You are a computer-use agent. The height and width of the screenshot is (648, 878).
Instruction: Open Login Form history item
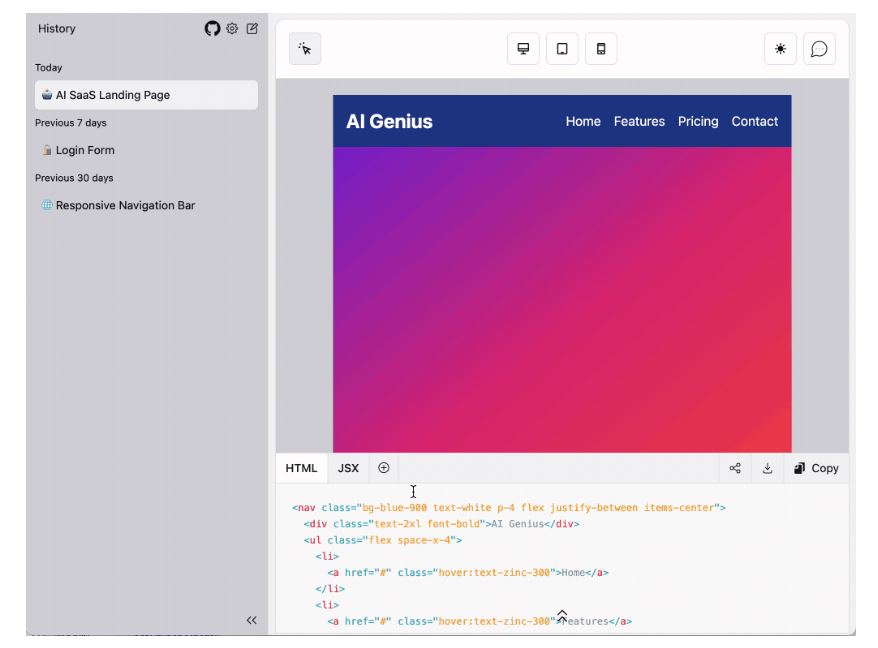[85, 150]
